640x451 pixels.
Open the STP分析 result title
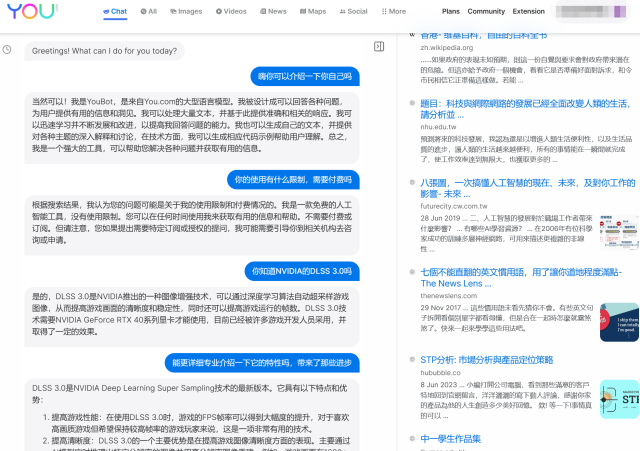pos(487,360)
